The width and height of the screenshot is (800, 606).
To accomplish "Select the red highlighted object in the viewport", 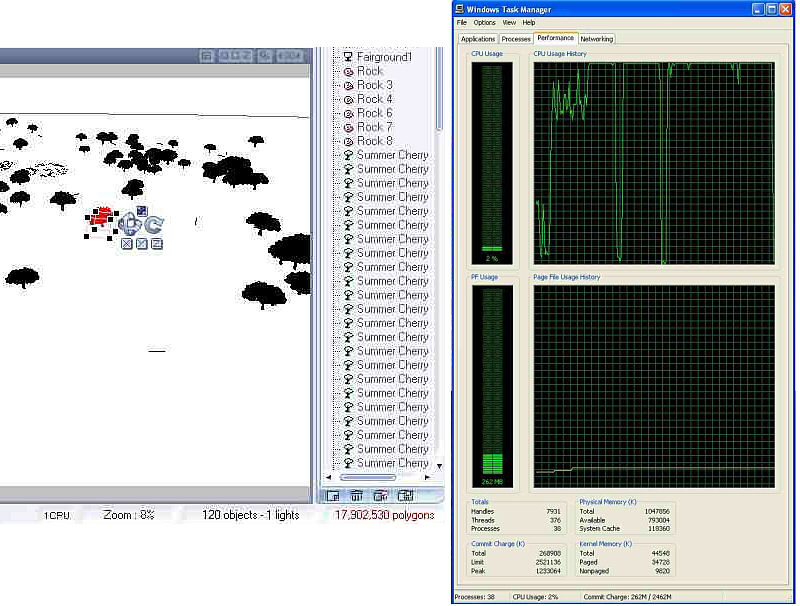I will 100,216.
